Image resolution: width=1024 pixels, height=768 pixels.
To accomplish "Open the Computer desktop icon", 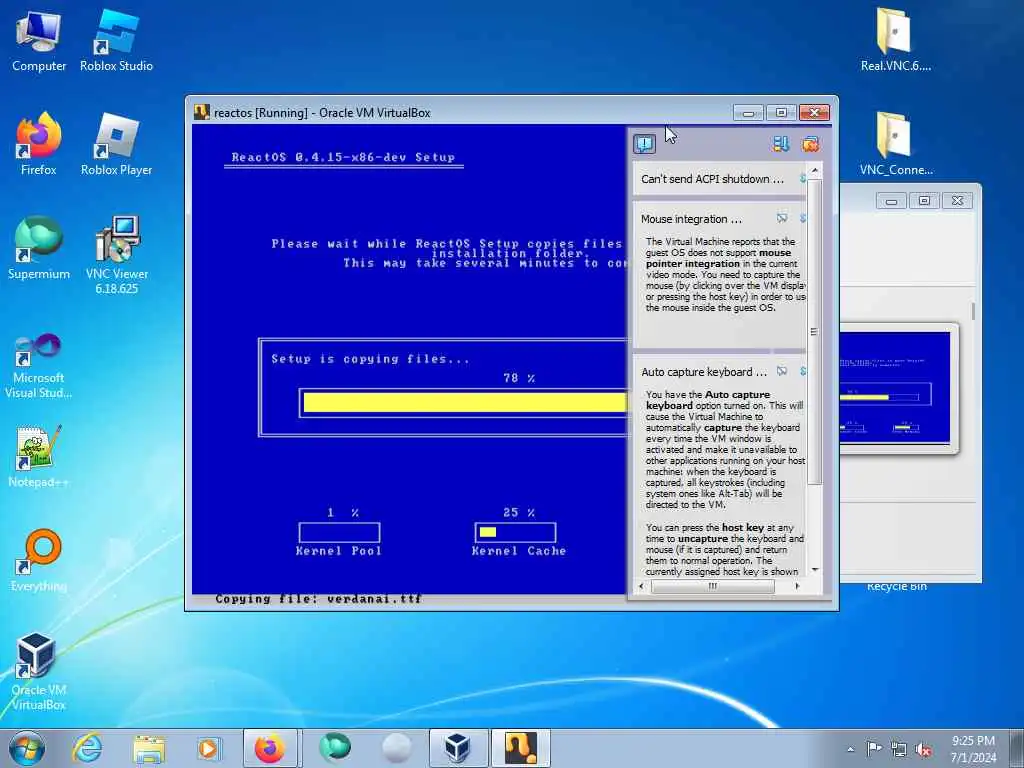I will [x=39, y=40].
